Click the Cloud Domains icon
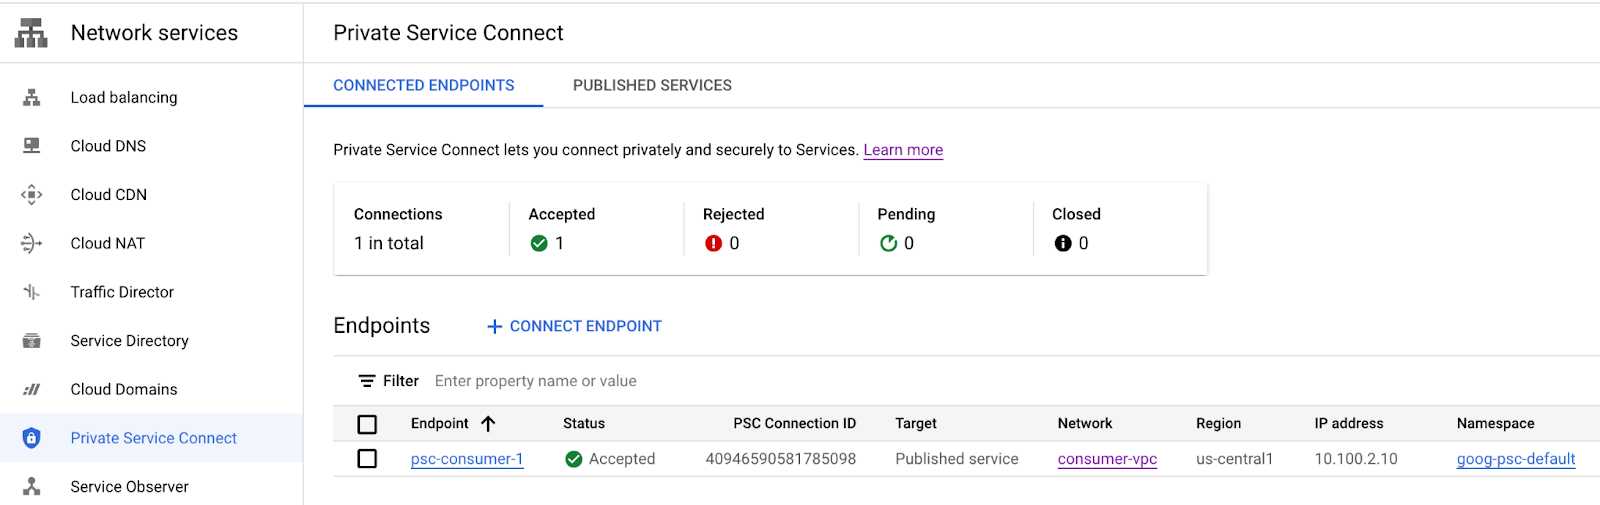 [32, 389]
